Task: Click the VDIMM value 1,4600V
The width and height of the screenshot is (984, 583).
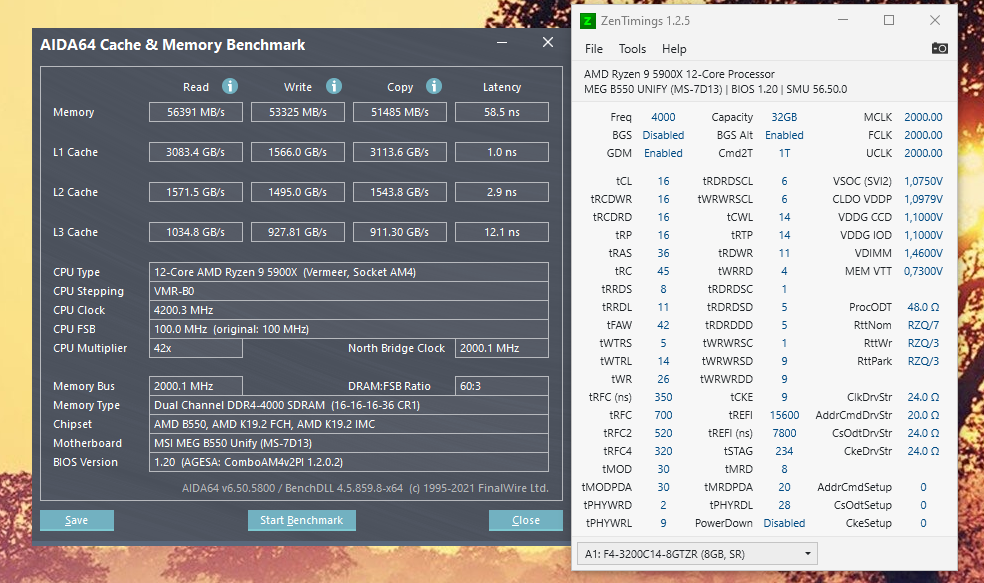Action: 923,254
